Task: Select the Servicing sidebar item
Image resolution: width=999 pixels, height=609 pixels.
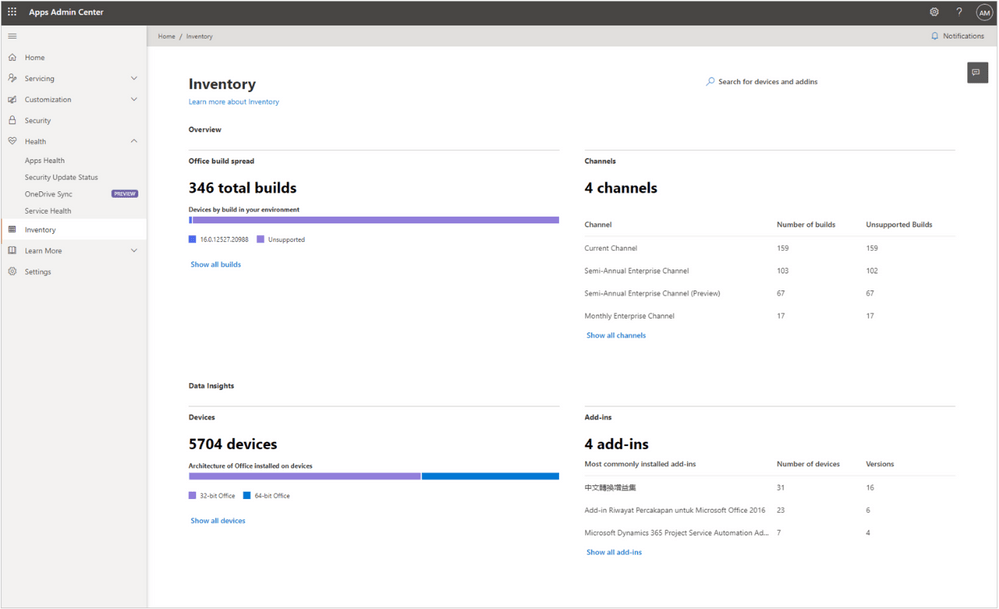Action: [x=40, y=78]
